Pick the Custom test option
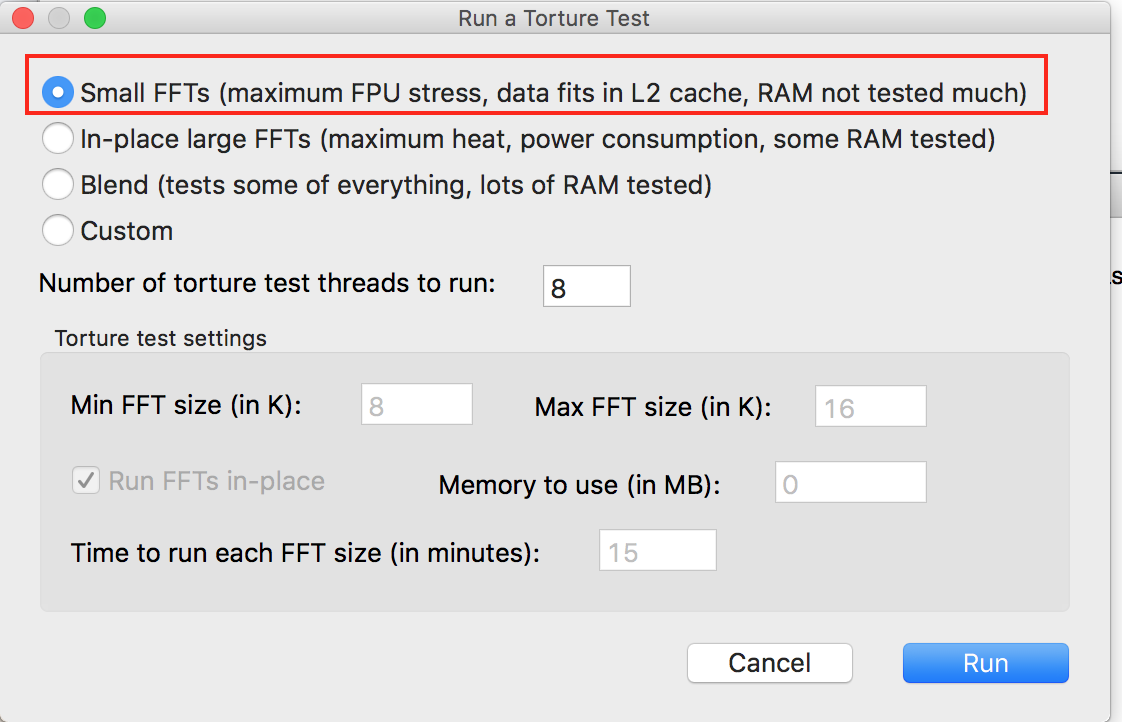This screenshot has width=1122, height=722. click(x=57, y=231)
